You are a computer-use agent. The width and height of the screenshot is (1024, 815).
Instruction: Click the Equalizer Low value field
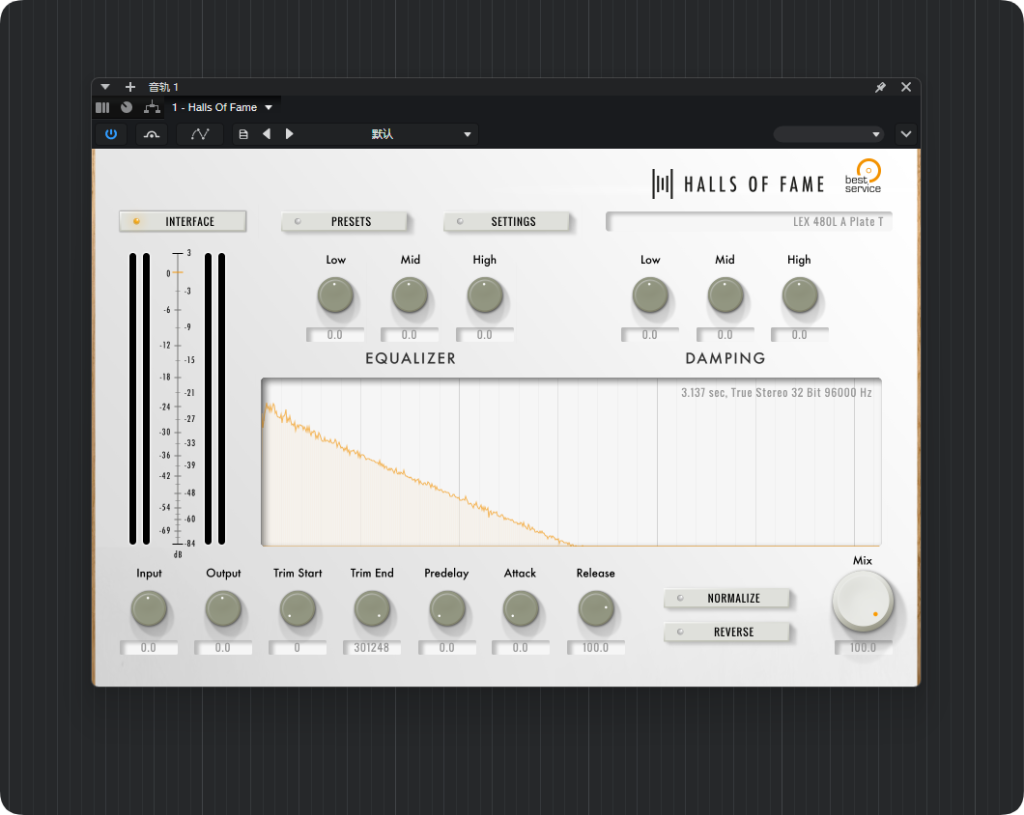335,335
